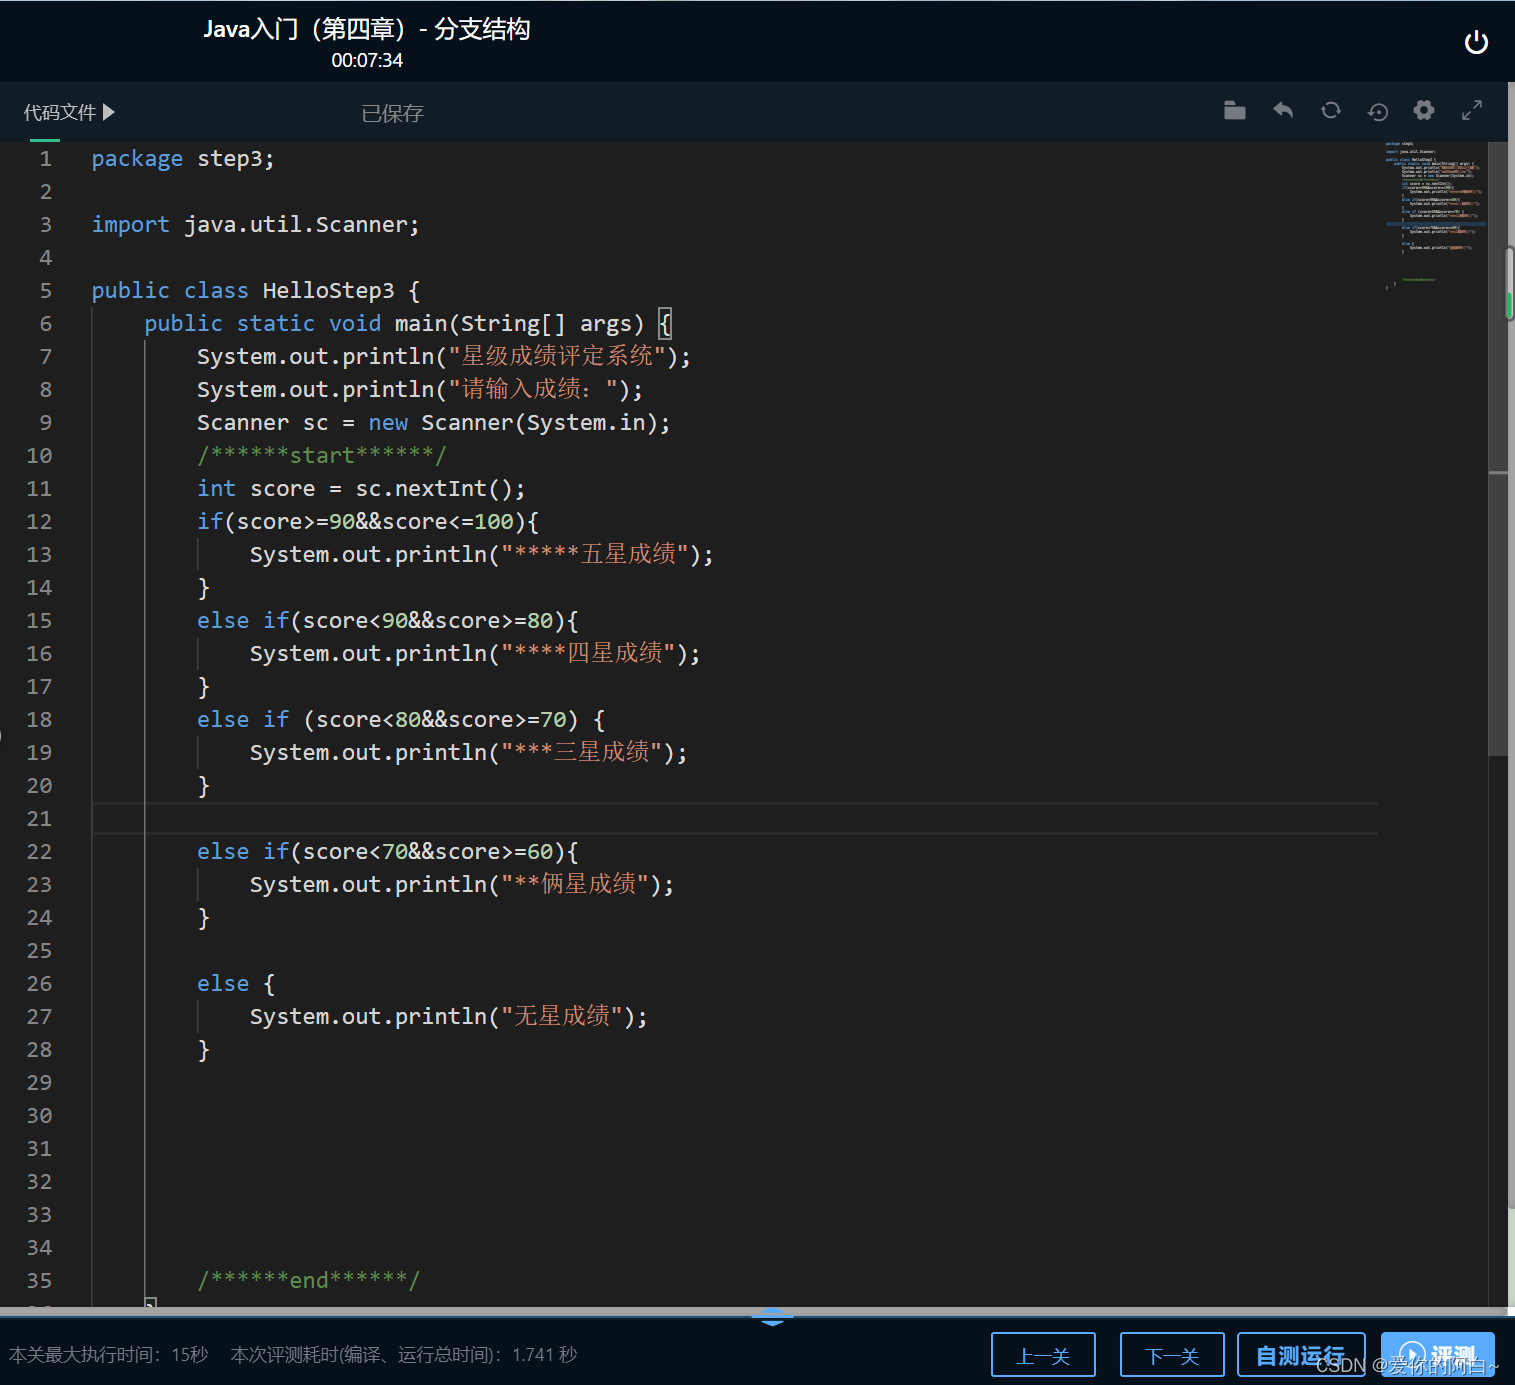The width and height of the screenshot is (1515, 1385).
Task: Click the /******end******/ comment
Action: (x=309, y=1280)
